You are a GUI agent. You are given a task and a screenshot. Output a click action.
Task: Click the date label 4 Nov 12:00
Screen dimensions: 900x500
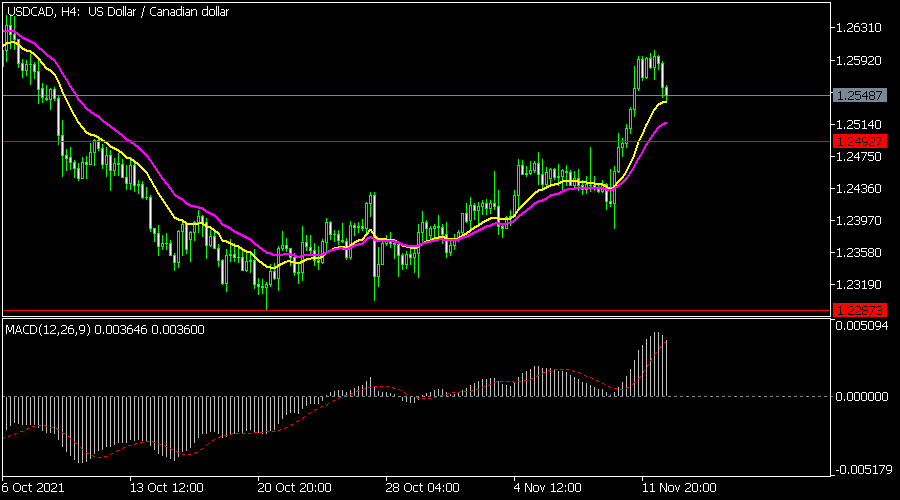(x=548, y=488)
